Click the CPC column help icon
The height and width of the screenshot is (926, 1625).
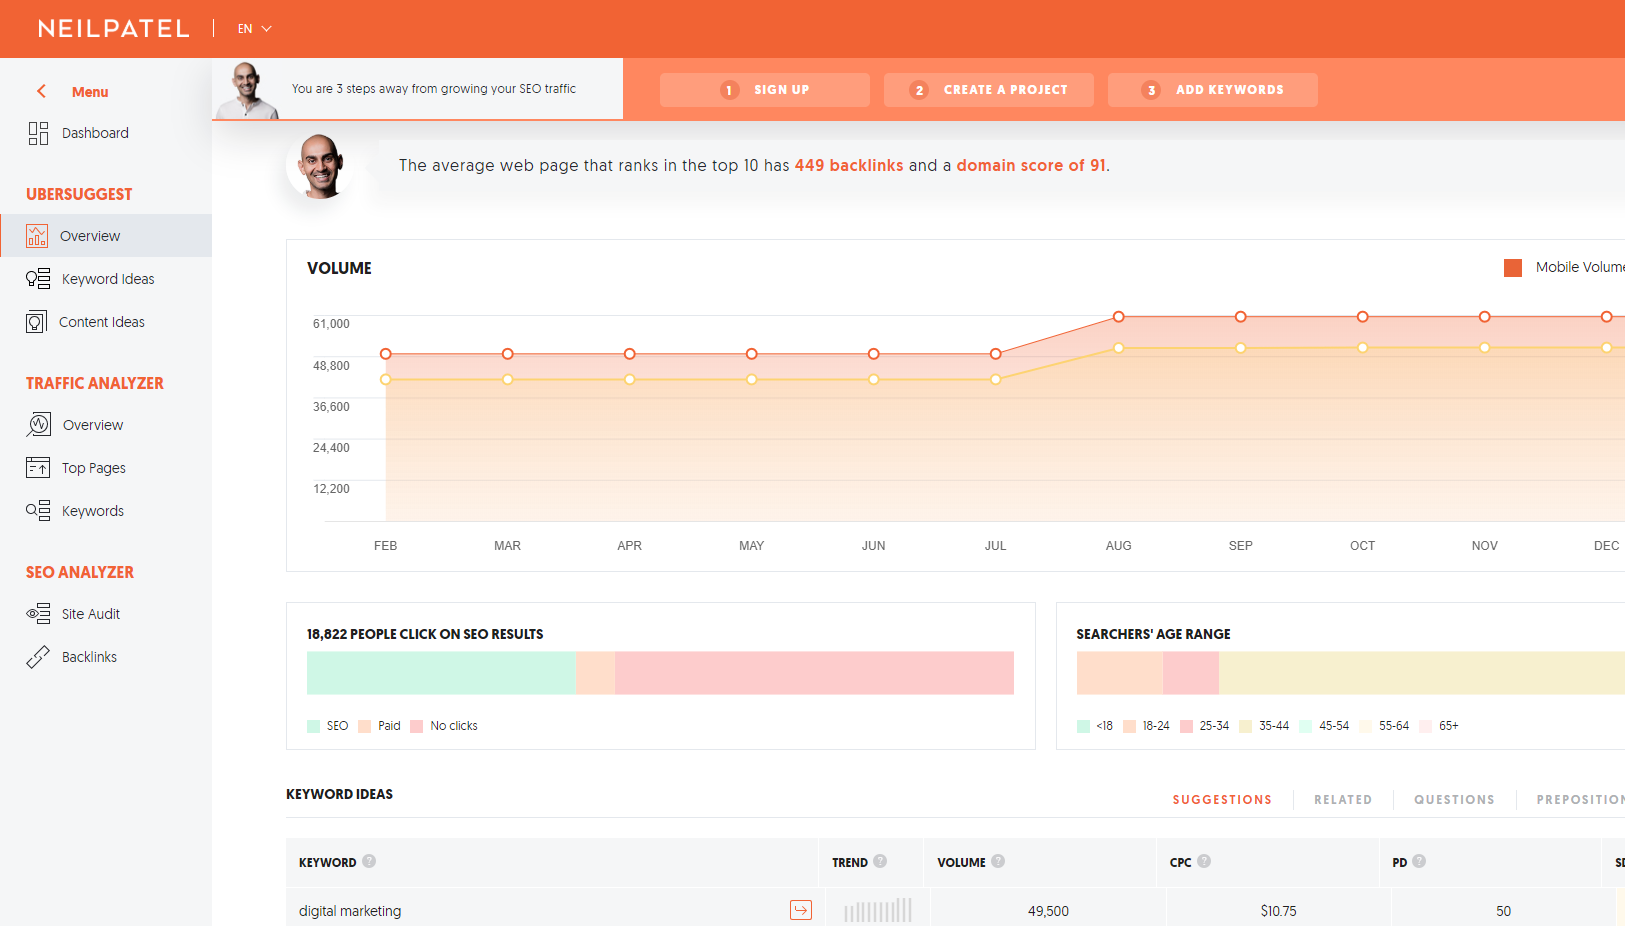1204,861
